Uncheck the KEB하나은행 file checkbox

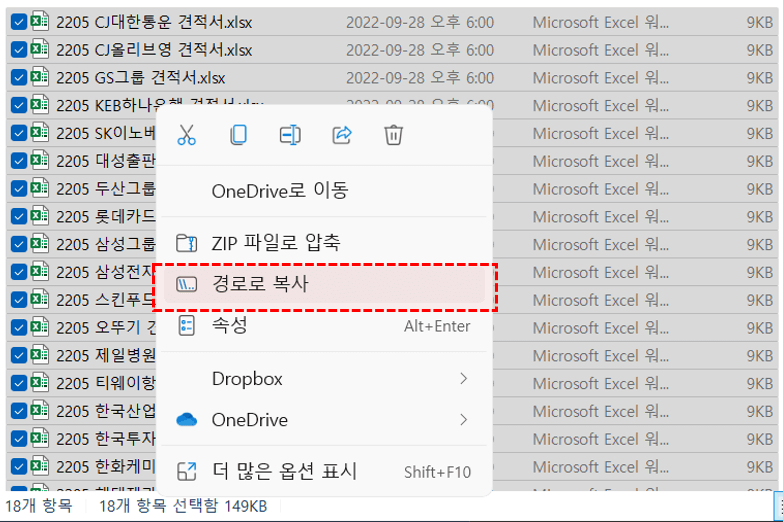tap(18, 105)
